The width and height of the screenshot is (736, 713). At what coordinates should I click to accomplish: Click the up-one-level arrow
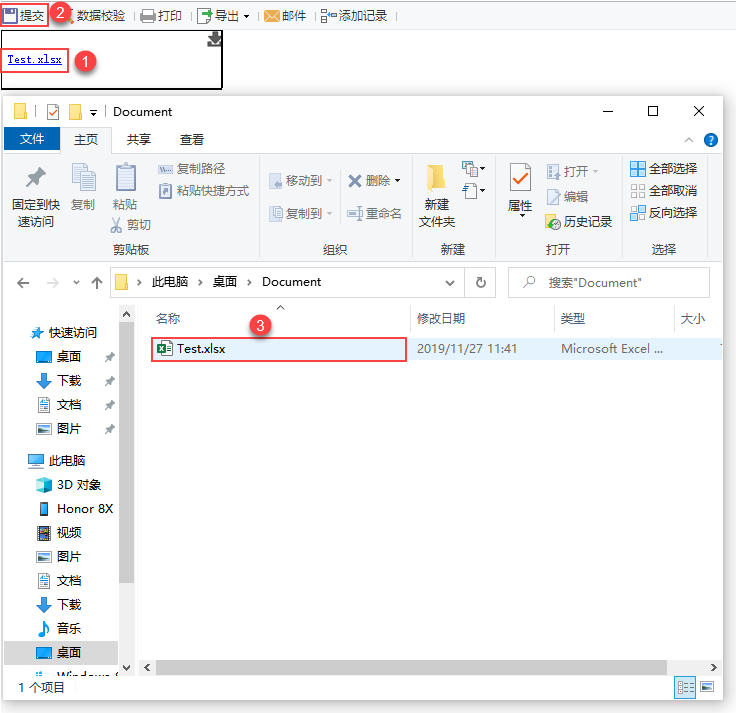coord(97,283)
